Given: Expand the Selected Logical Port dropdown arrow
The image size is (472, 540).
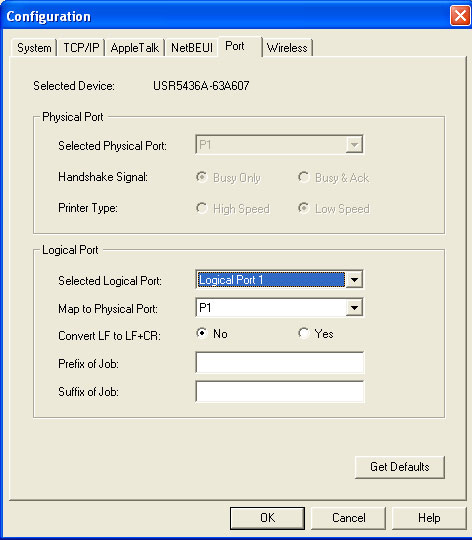Looking at the screenshot, I should pyautogui.click(x=354, y=280).
